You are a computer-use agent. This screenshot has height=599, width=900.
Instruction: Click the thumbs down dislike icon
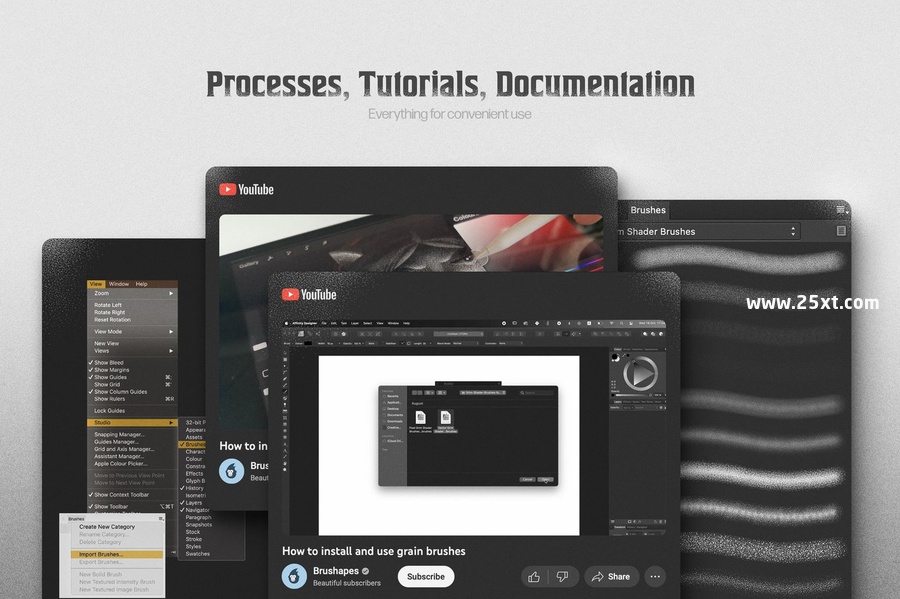(x=562, y=577)
